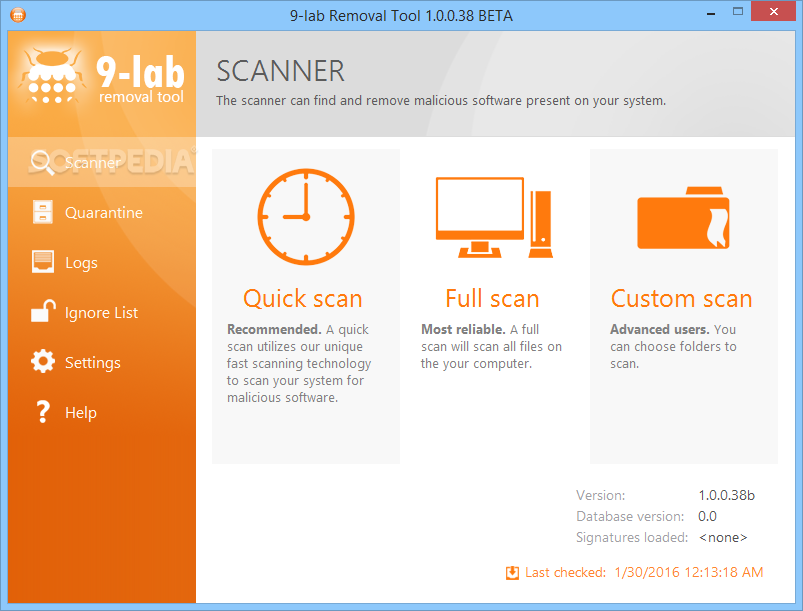Start a Quick scan via its title
Image resolution: width=803 pixels, height=611 pixels.
pos(303,299)
